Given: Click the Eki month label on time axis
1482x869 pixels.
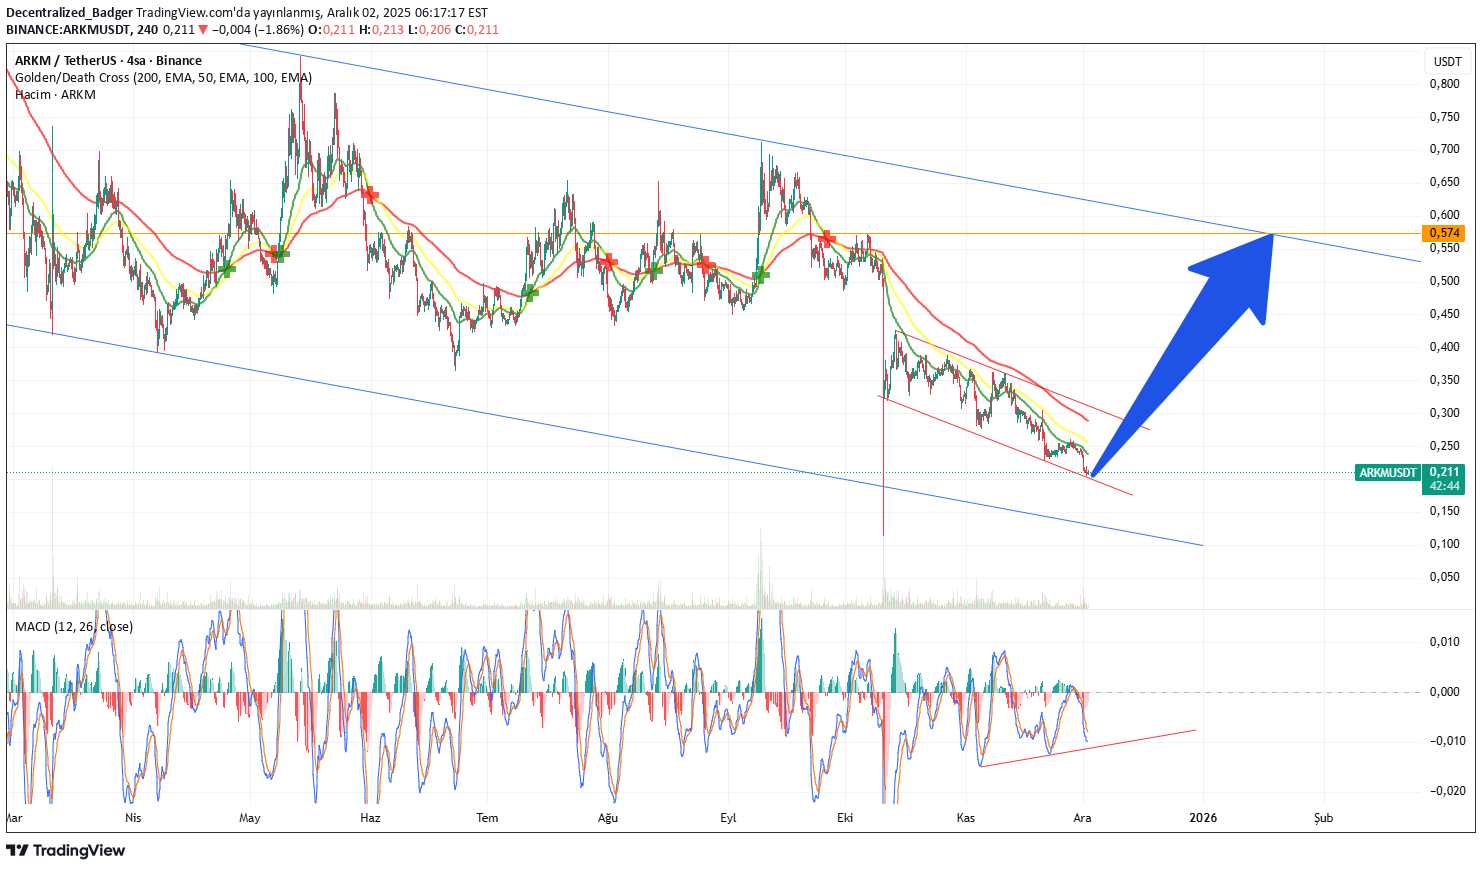Looking at the screenshot, I should coord(845,818).
